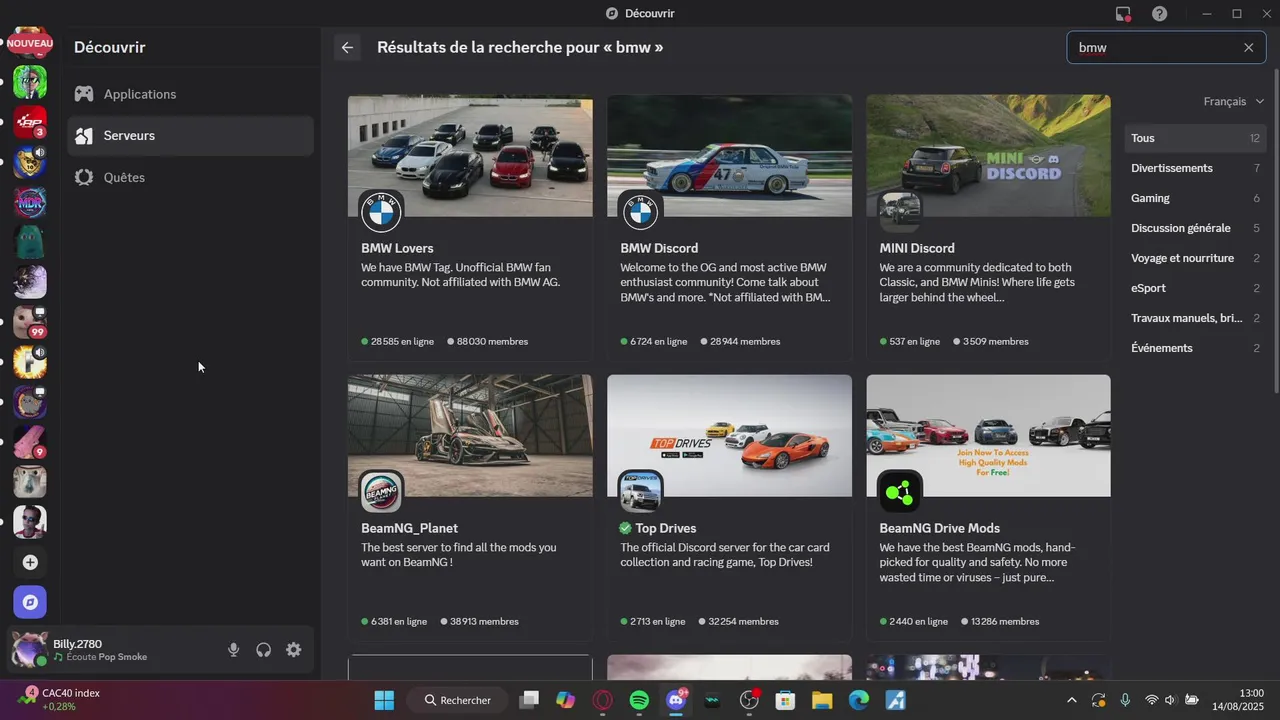
Task: Filter results by Voyage et nourriture
Action: pos(1195,258)
